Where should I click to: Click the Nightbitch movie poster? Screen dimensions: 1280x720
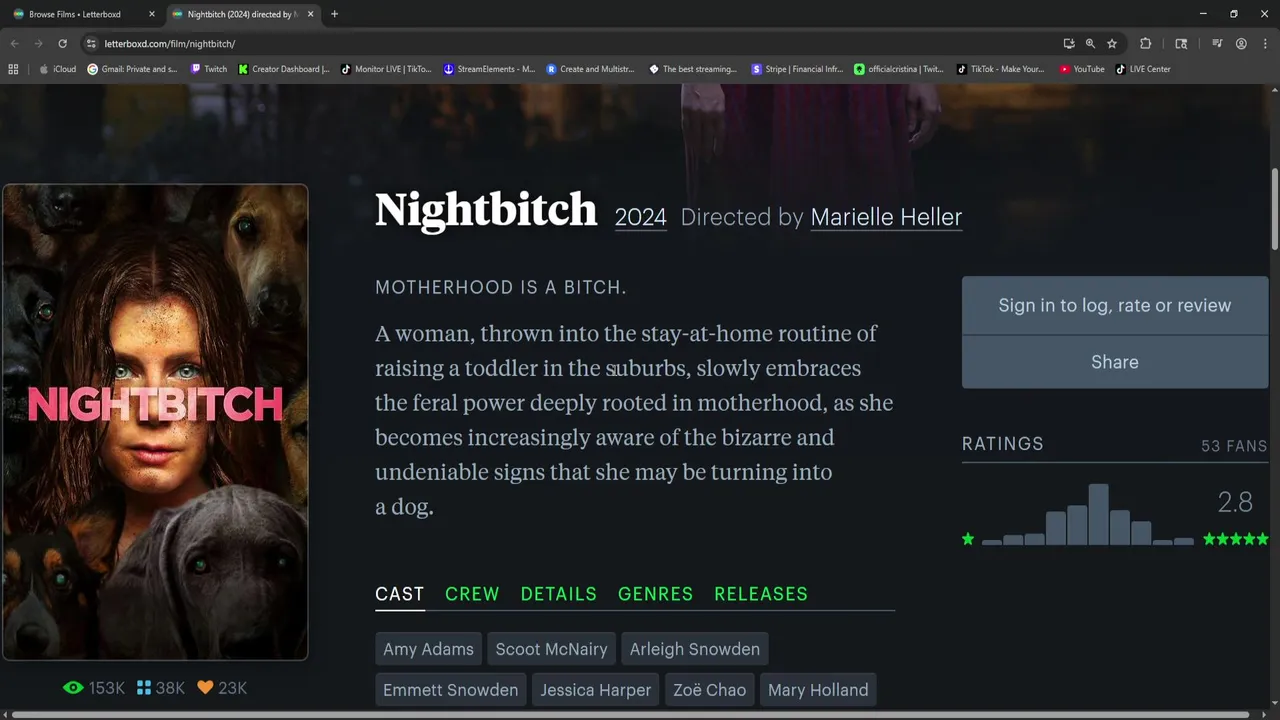point(155,422)
